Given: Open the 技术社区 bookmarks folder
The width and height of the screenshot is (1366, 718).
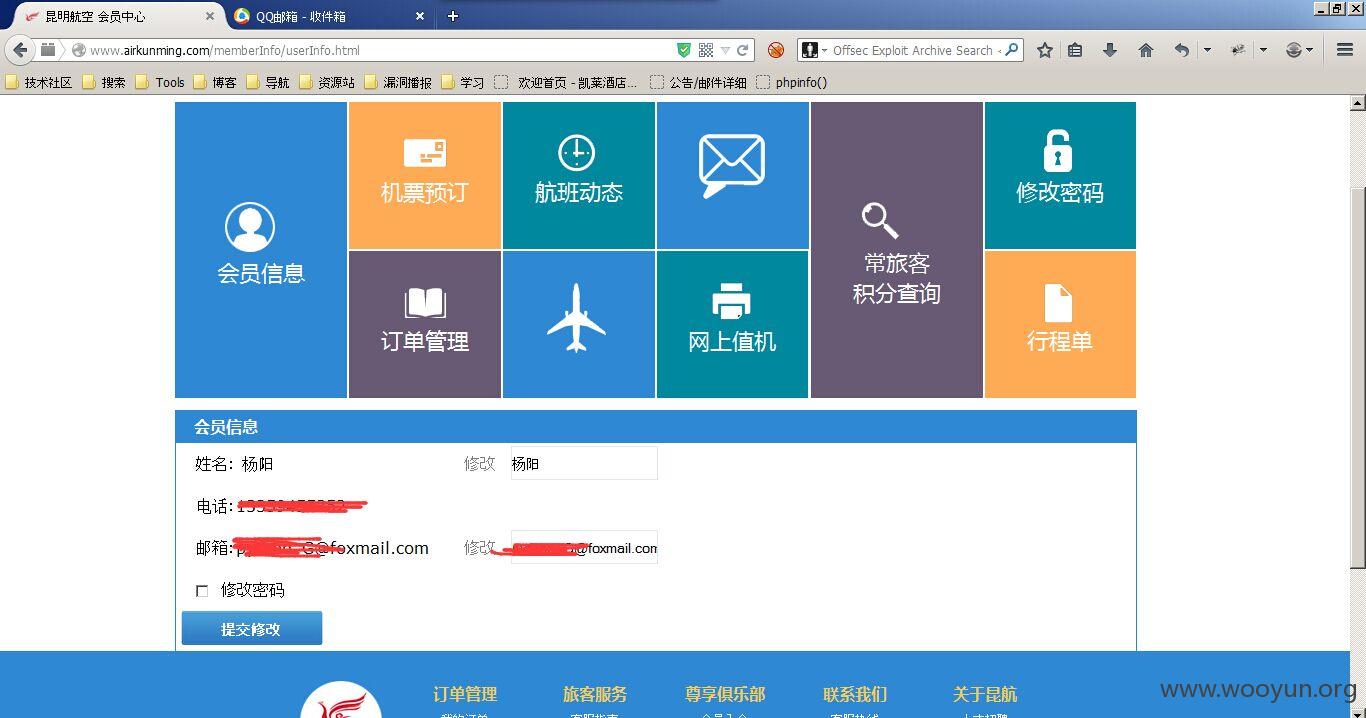Looking at the screenshot, I should click(x=39, y=82).
